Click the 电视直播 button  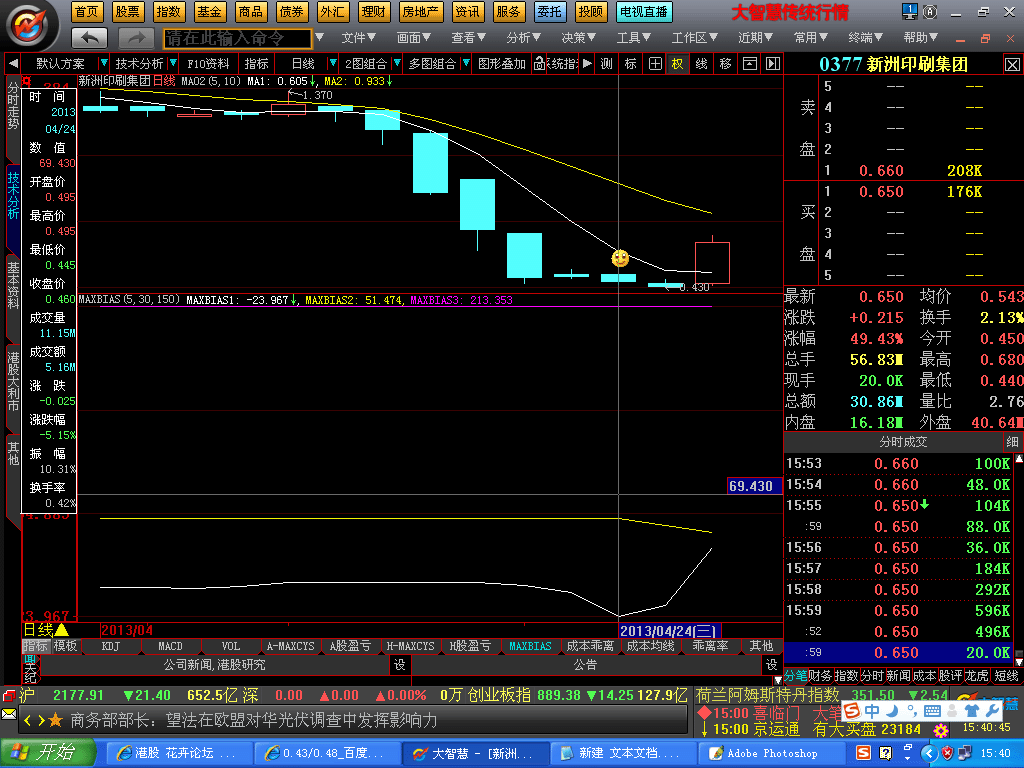point(644,12)
